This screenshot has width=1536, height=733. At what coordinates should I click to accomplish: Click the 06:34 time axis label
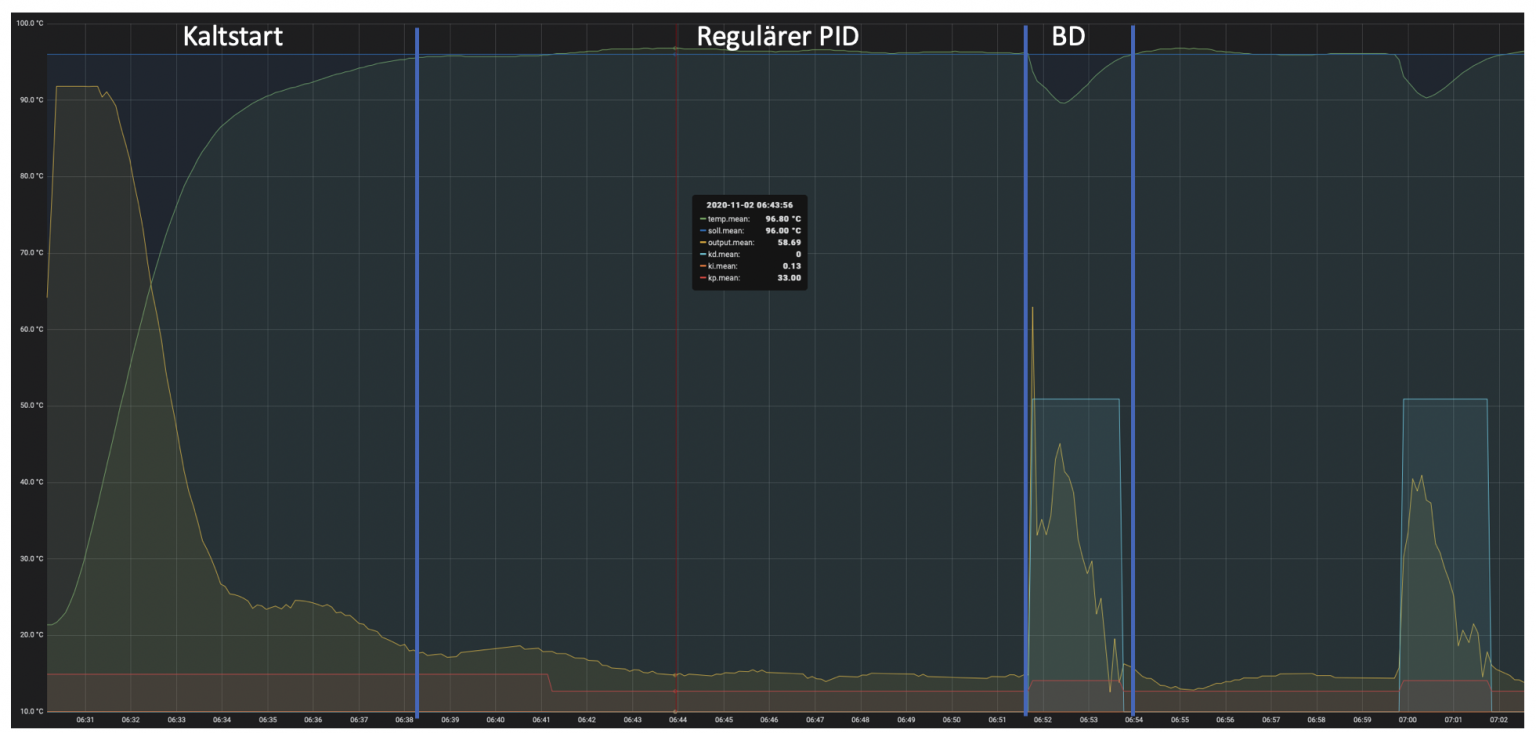tap(222, 720)
